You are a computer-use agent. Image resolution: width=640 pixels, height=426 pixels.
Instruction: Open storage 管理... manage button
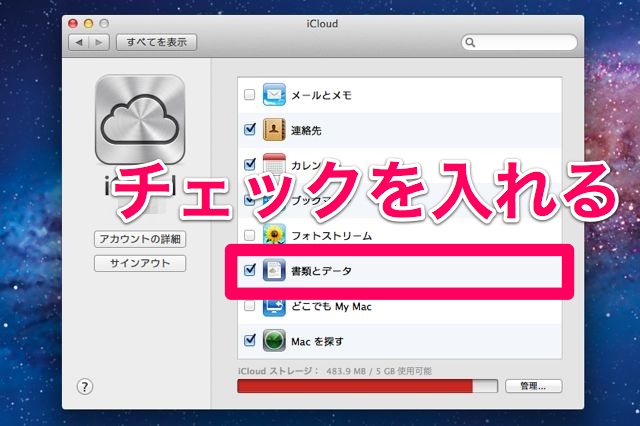click(x=533, y=386)
